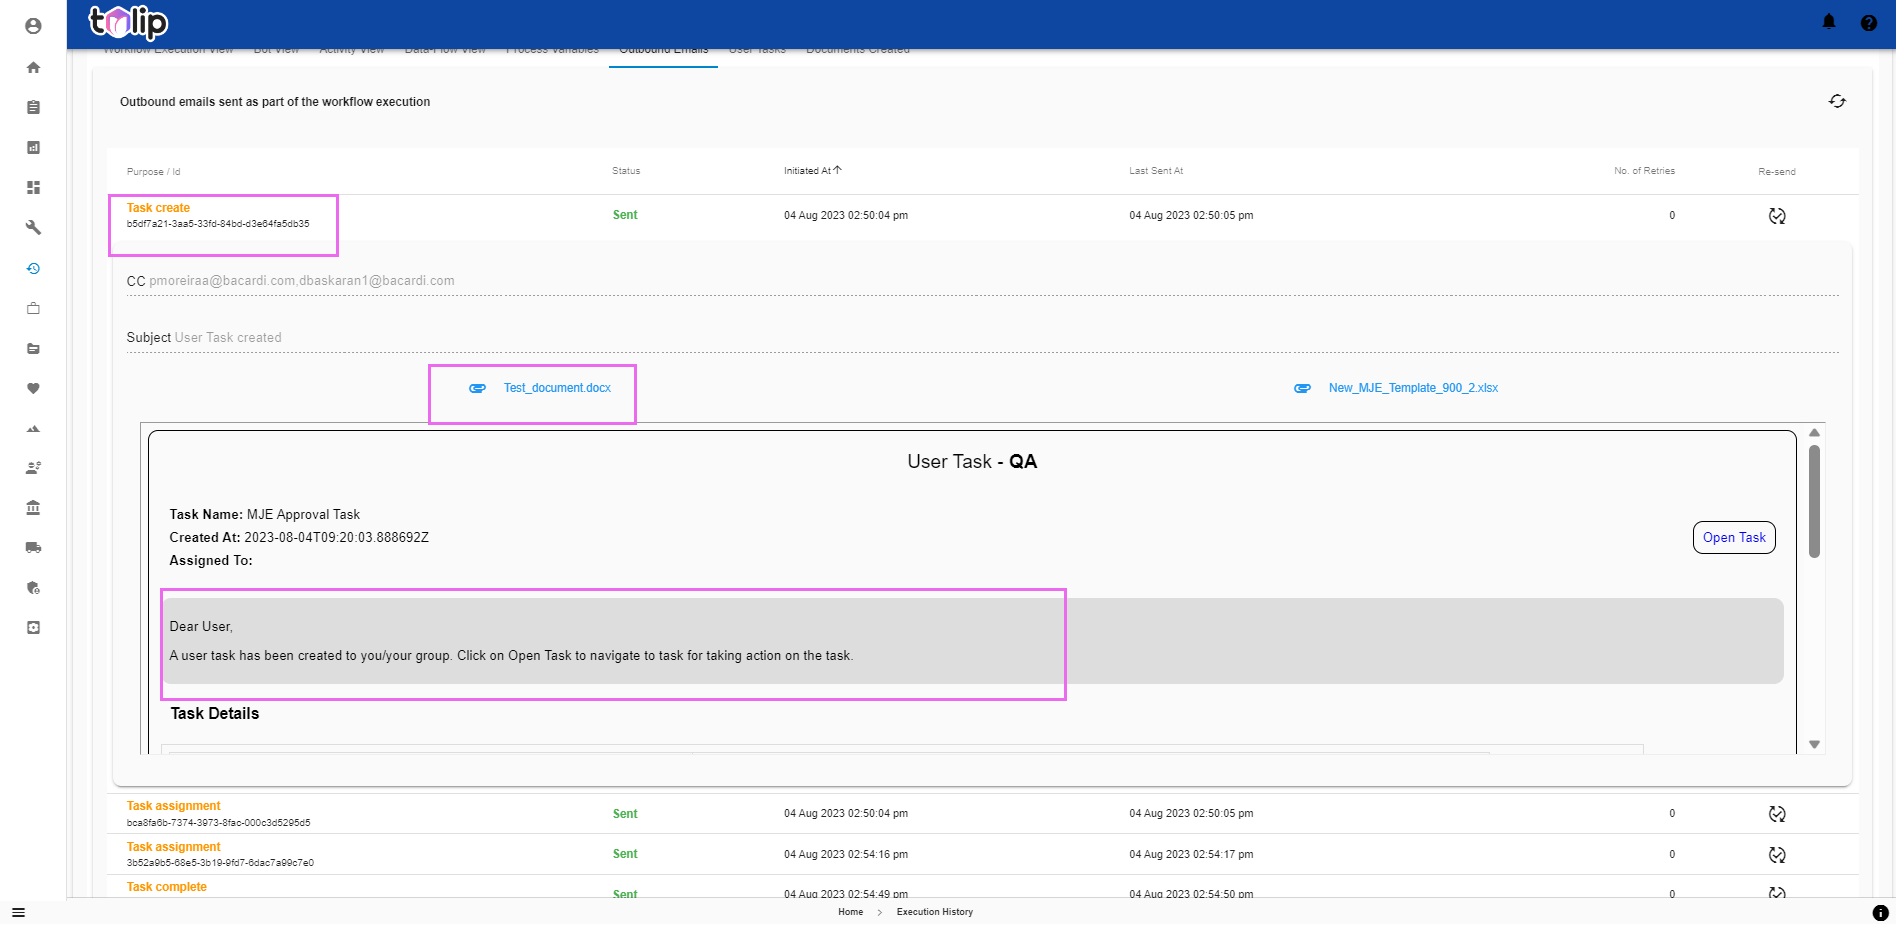The height and width of the screenshot is (930, 1904).
Task: Click the Tulip logo
Action: tap(128, 22)
